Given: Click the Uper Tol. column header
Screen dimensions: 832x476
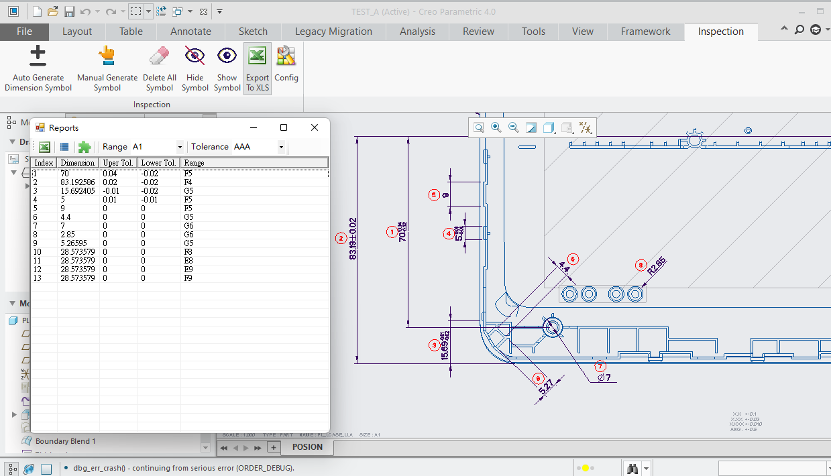Looking at the screenshot, I should coord(118,163).
